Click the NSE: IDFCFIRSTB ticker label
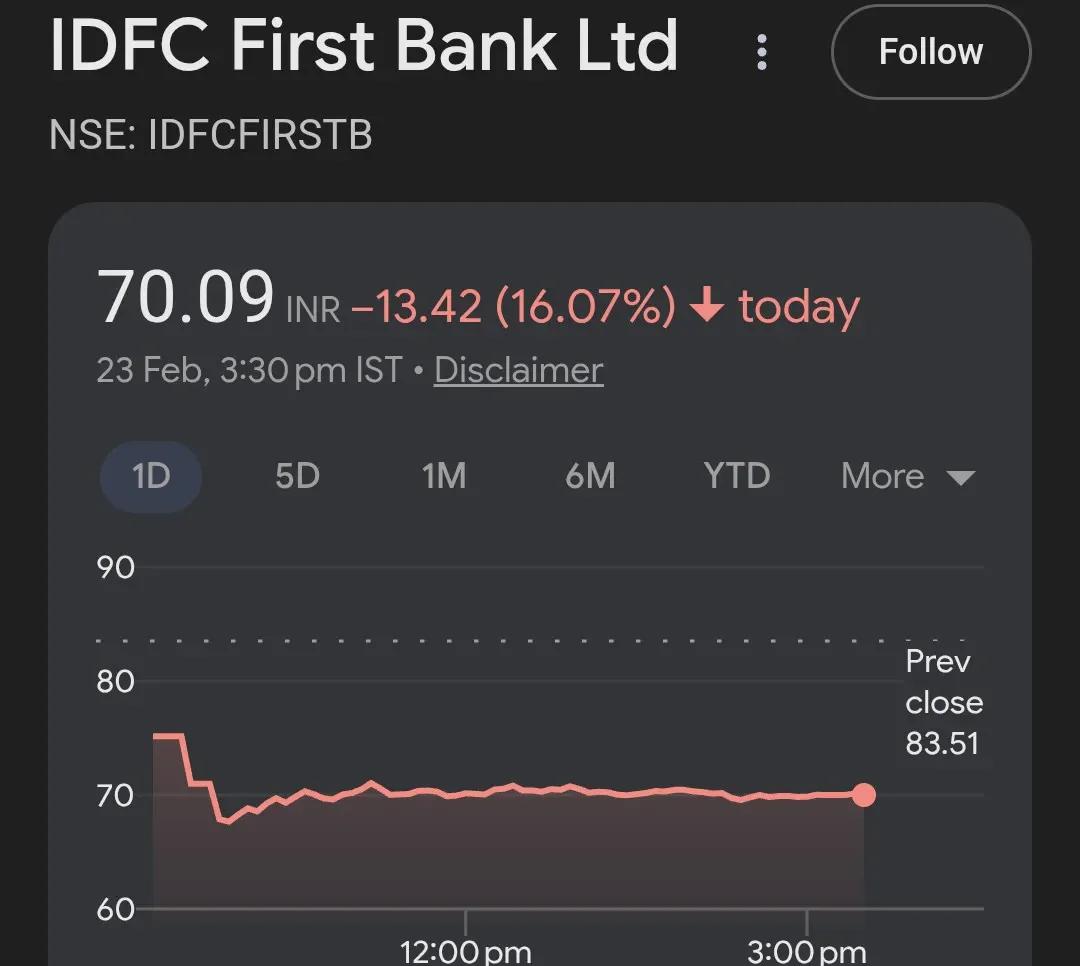 (211, 135)
